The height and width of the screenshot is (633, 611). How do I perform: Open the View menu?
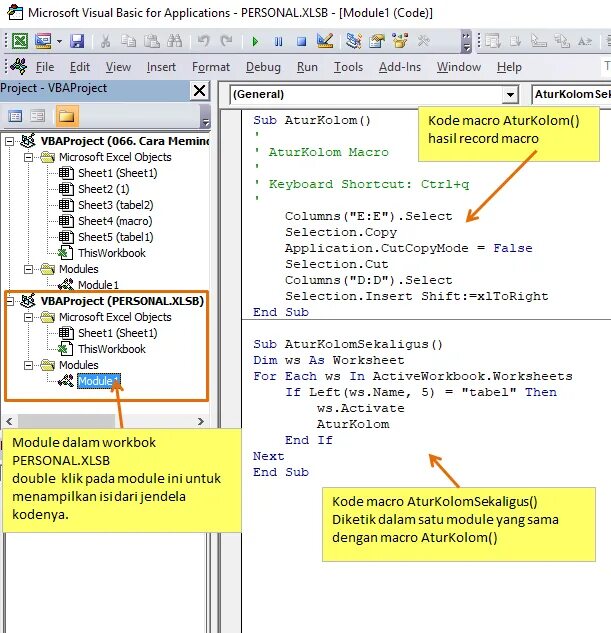tap(118, 67)
